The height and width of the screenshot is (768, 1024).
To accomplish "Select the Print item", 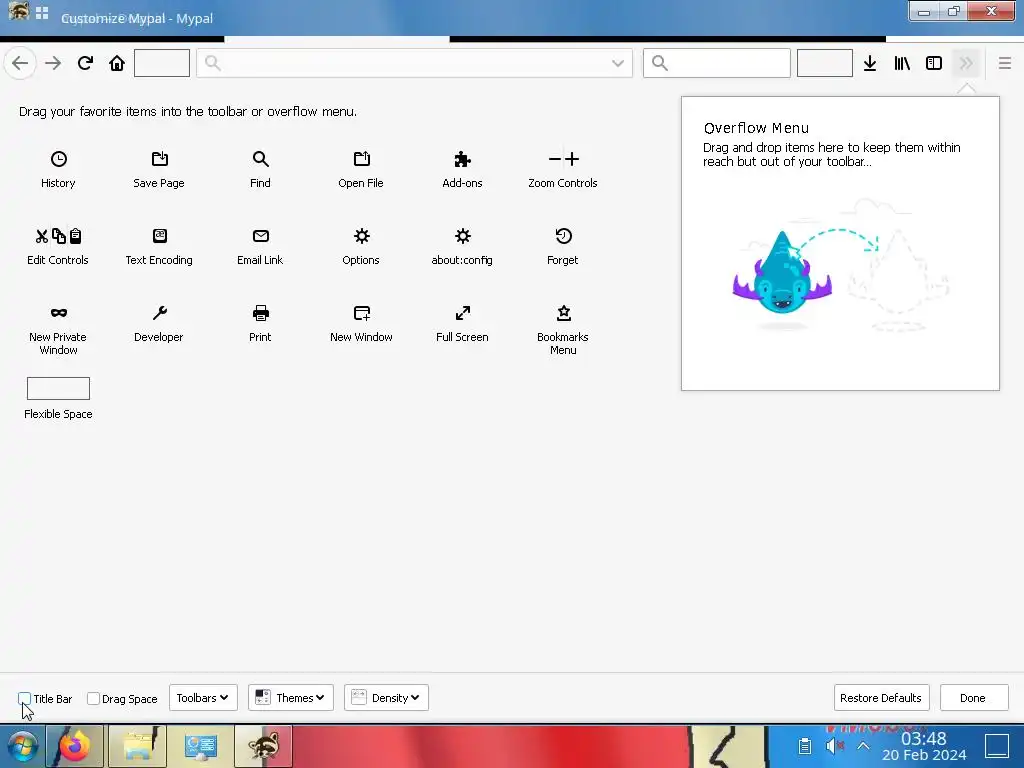I will (x=260, y=323).
